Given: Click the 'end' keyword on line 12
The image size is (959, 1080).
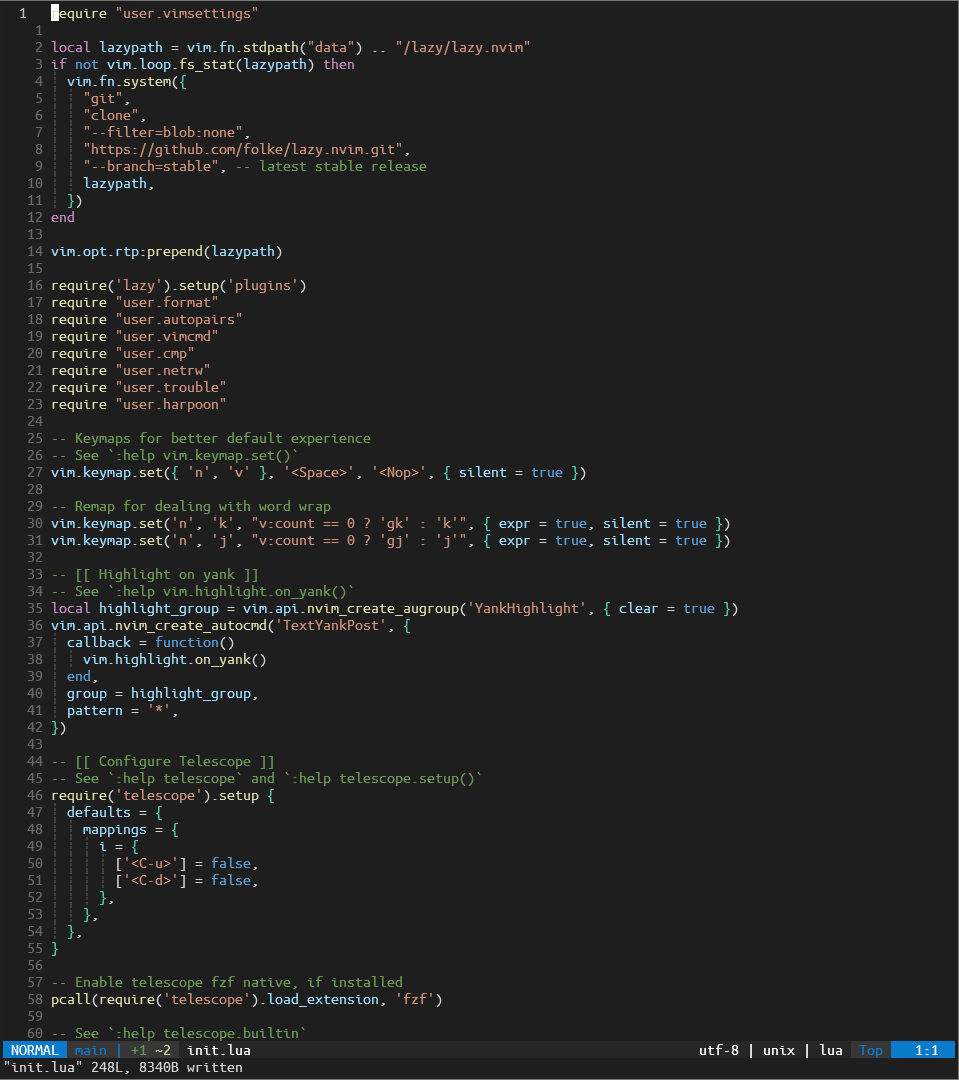Looking at the screenshot, I should pos(63,217).
